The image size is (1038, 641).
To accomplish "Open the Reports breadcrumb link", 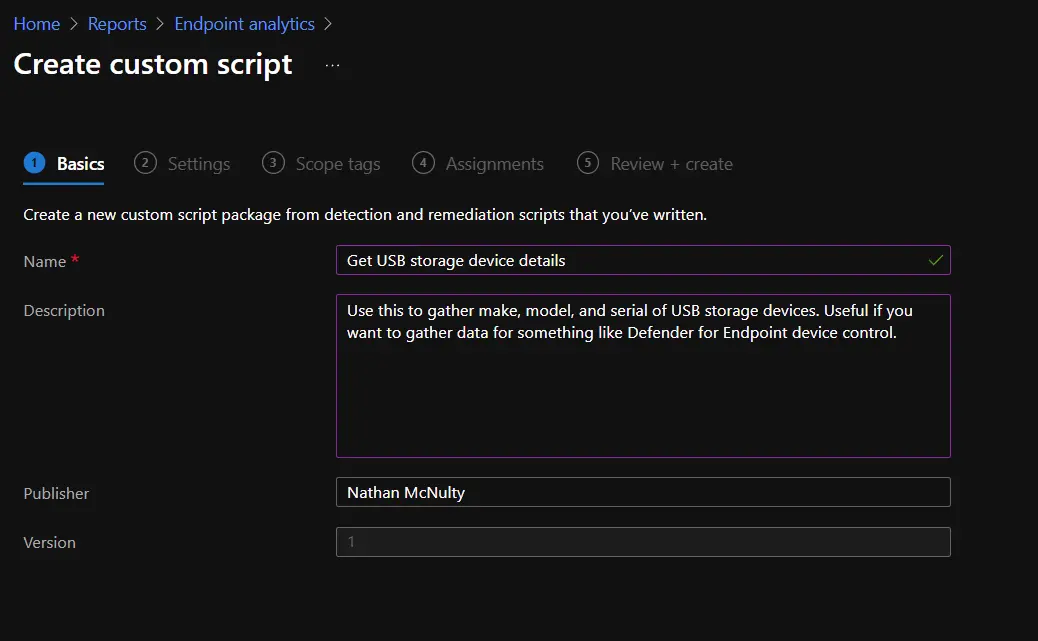I will click(x=117, y=24).
